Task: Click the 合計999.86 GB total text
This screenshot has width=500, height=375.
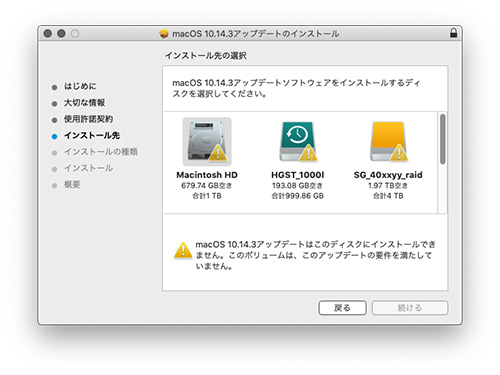Action: (x=297, y=196)
